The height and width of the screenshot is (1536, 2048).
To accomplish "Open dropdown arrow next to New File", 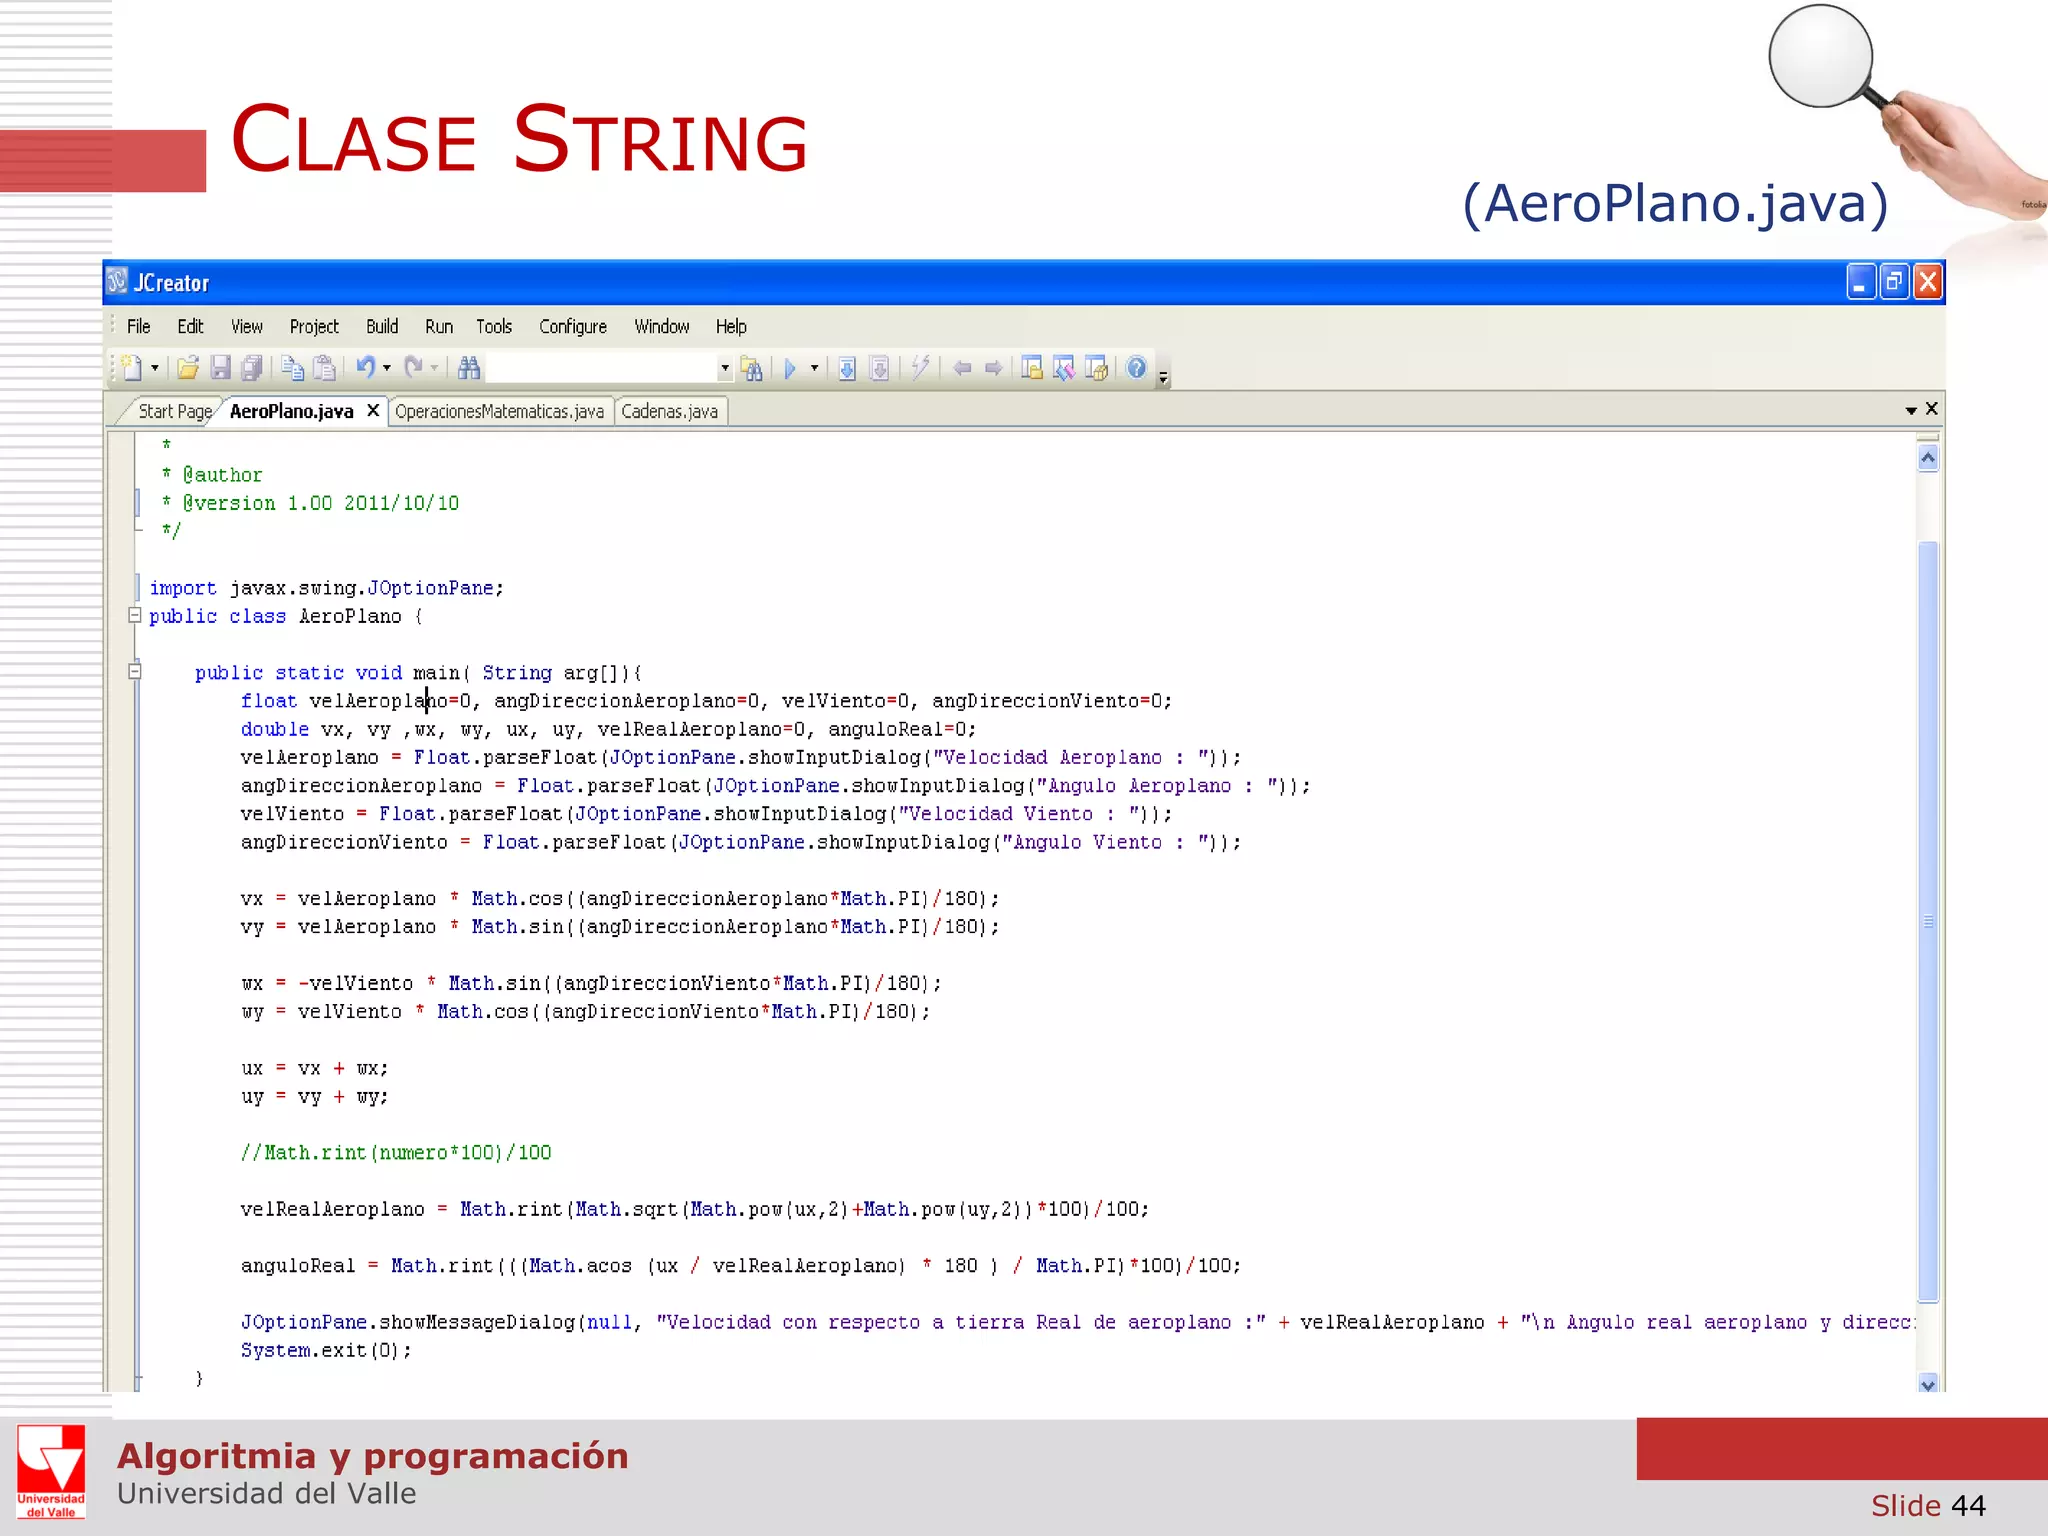I will coord(155,369).
